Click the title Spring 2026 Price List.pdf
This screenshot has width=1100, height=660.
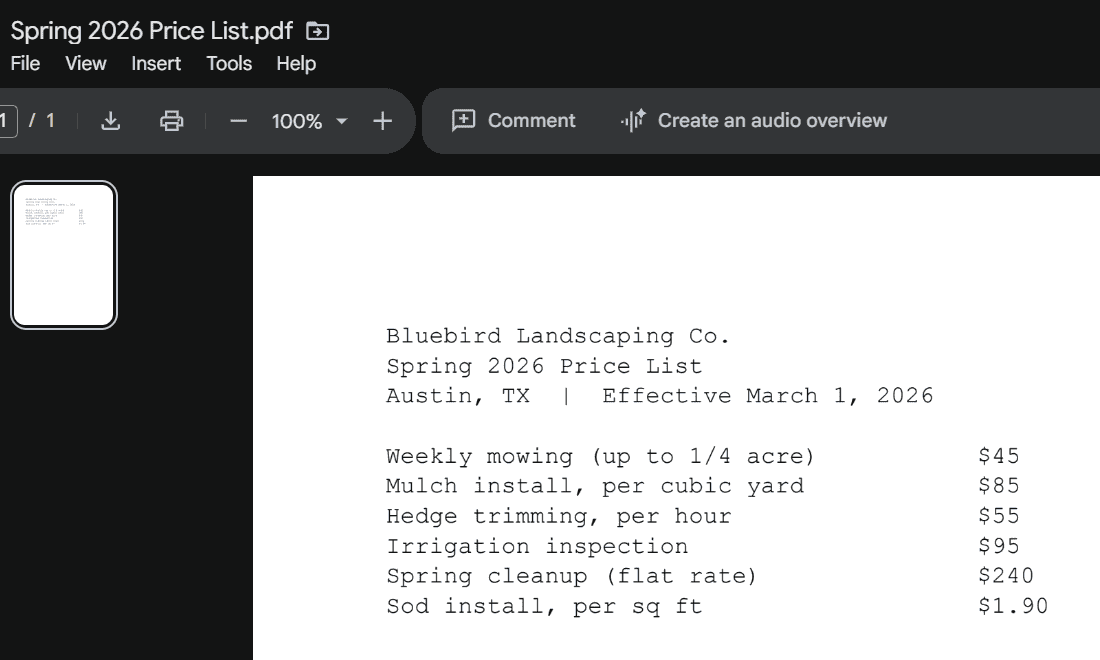point(152,32)
